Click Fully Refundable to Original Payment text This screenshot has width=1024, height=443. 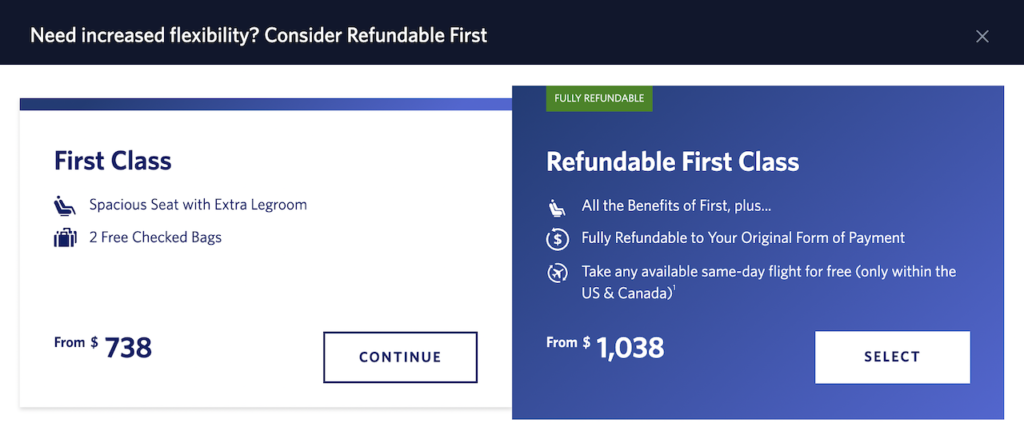coord(743,238)
